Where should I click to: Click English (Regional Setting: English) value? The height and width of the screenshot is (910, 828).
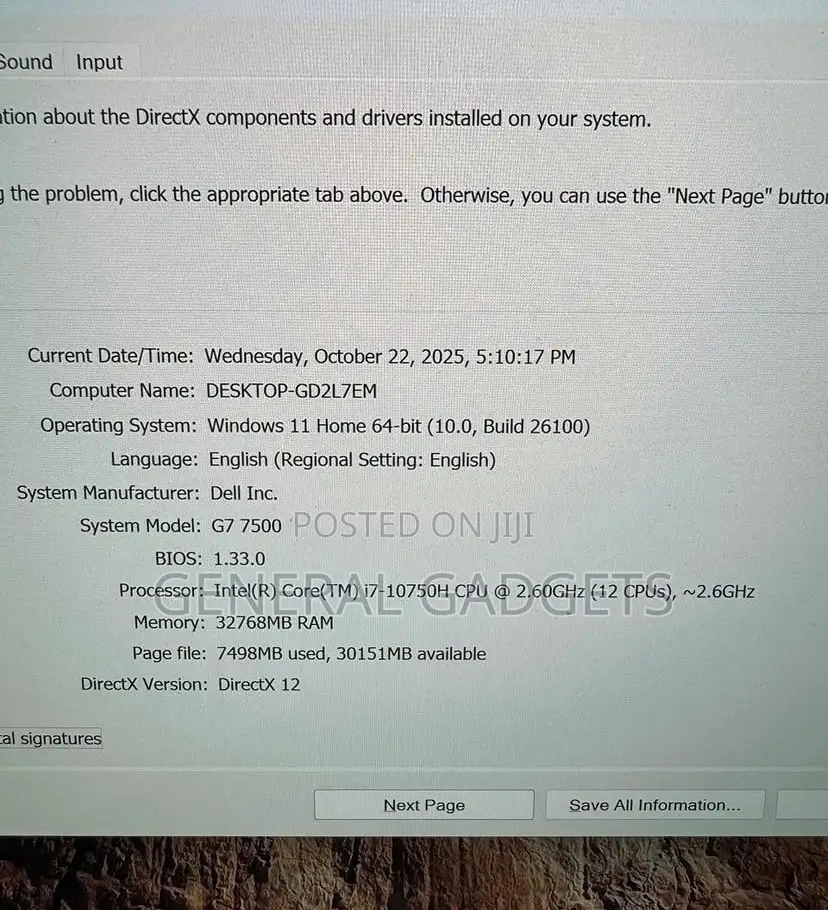pyautogui.click(x=352, y=460)
